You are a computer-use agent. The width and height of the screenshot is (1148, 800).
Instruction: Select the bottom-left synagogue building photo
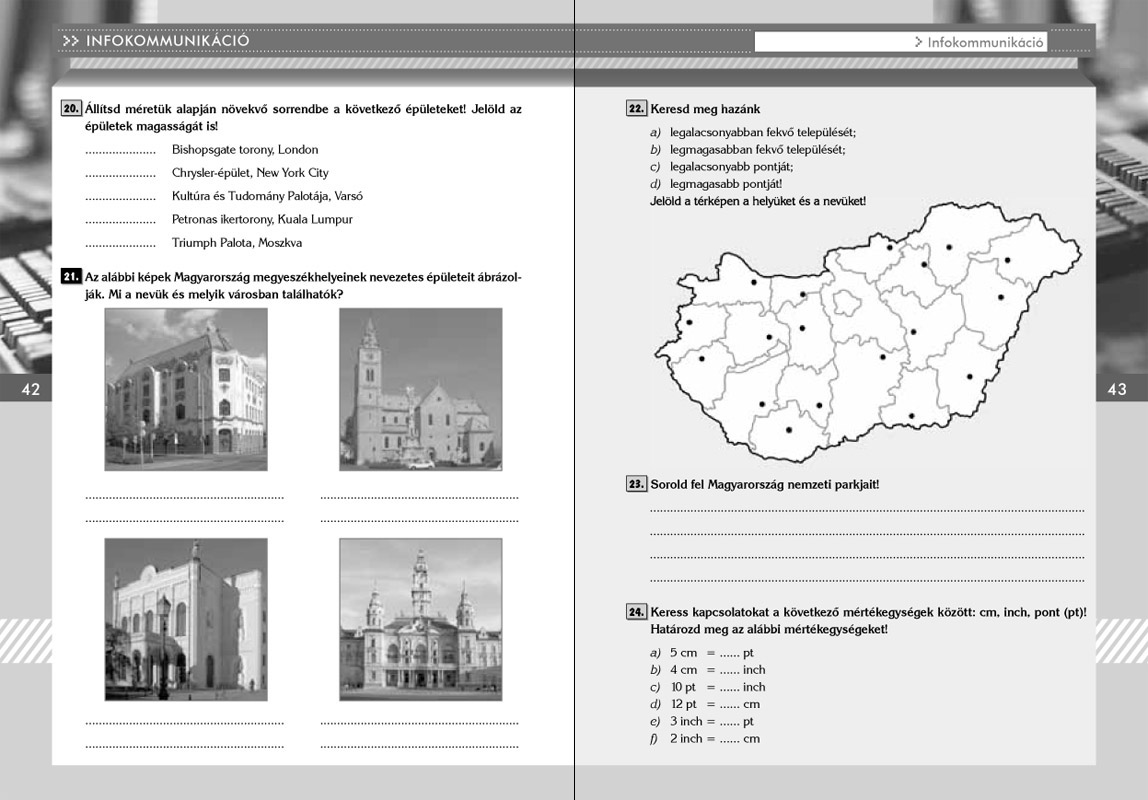(x=186, y=619)
